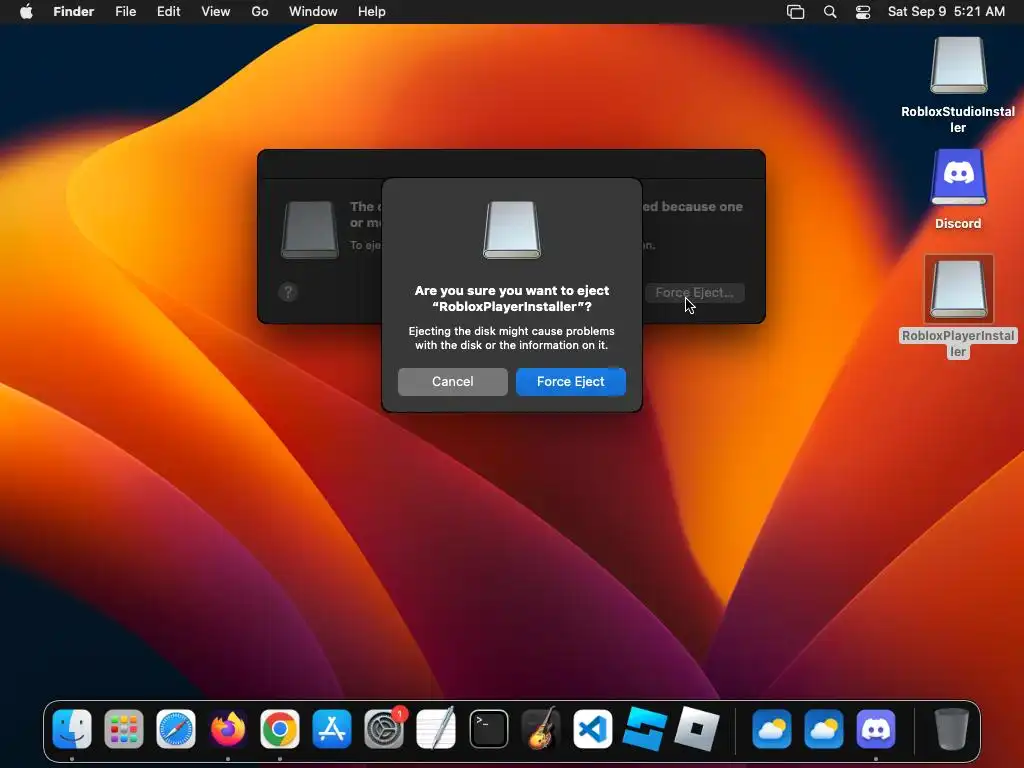
Task: Click the dimmed disk icon in the background dialog
Action: tap(310, 230)
